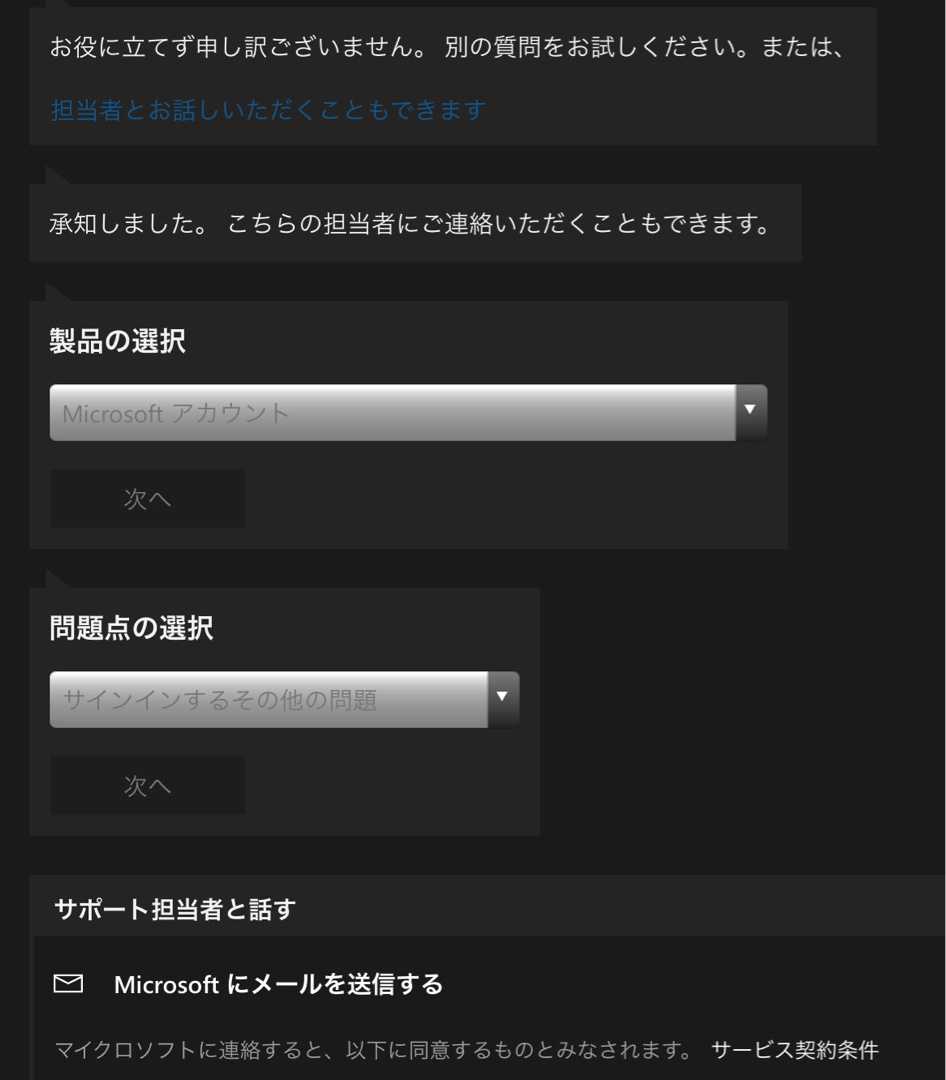
Task: Click the こちらの担当者にご連絡 message text
Action: point(500,223)
